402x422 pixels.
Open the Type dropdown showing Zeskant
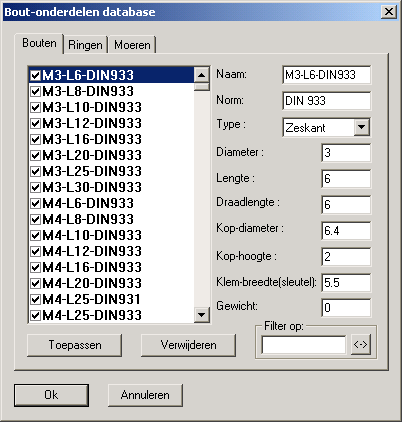(x=362, y=127)
